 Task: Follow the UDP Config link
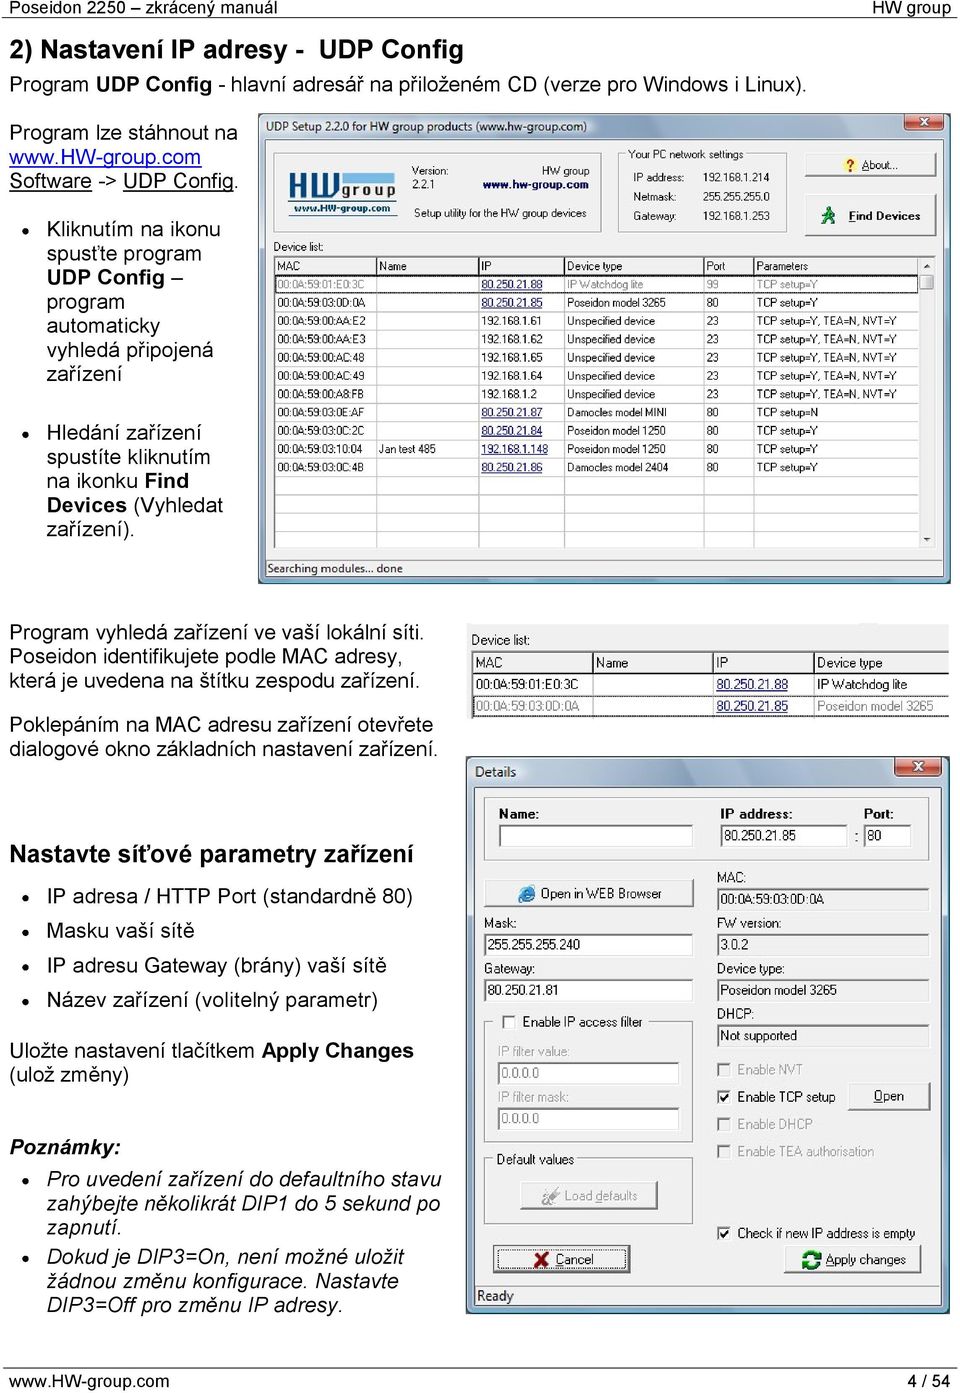coord(178,181)
